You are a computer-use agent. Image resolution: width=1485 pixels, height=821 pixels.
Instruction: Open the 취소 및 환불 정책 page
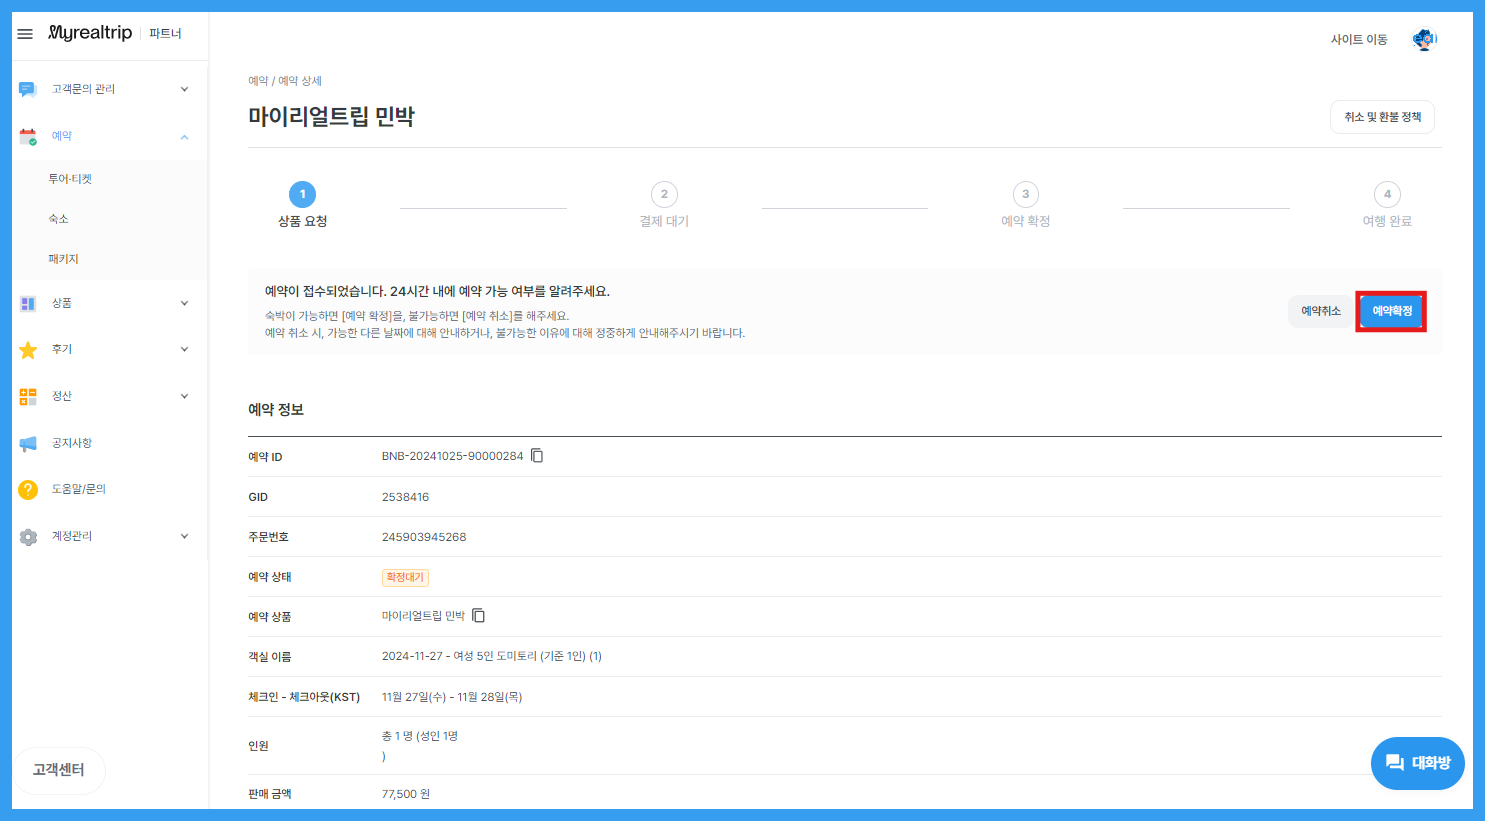click(x=1382, y=117)
